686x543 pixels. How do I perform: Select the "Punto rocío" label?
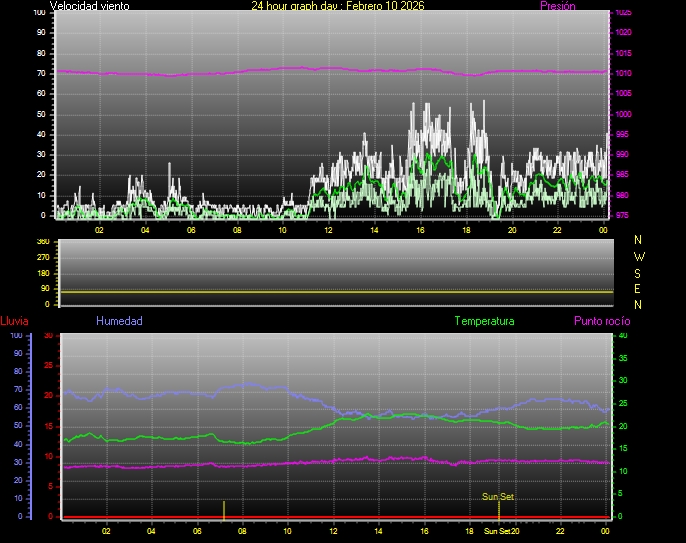(601, 322)
